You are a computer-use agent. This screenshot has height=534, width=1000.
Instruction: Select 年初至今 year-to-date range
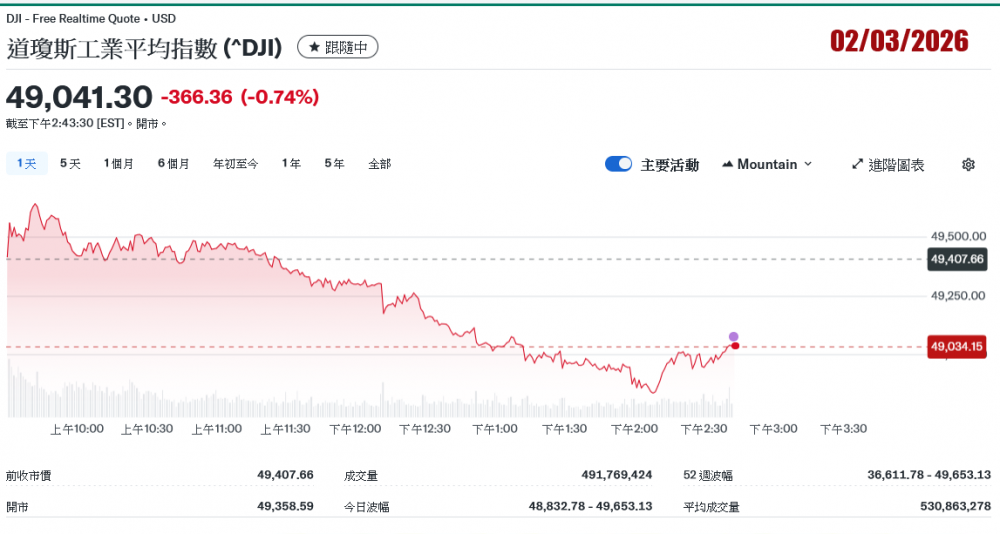(x=235, y=164)
